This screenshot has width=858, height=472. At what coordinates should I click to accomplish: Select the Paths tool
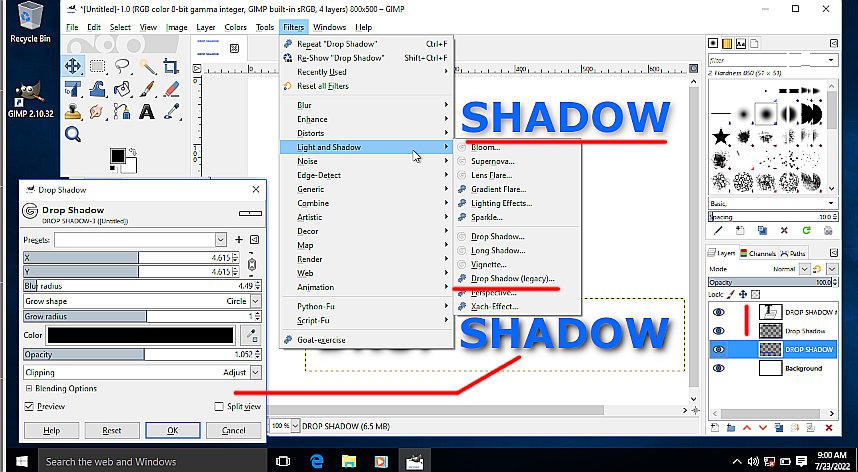122,112
